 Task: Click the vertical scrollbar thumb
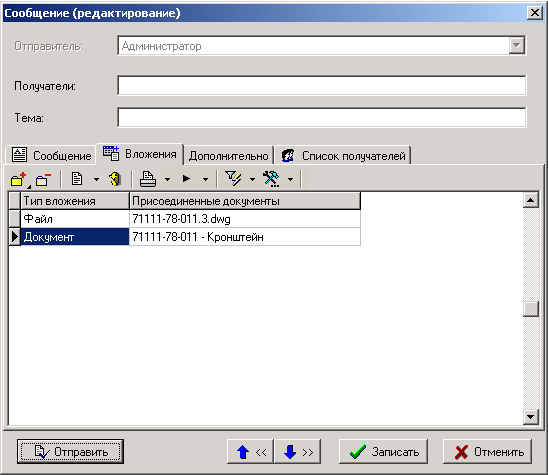(531, 309)
